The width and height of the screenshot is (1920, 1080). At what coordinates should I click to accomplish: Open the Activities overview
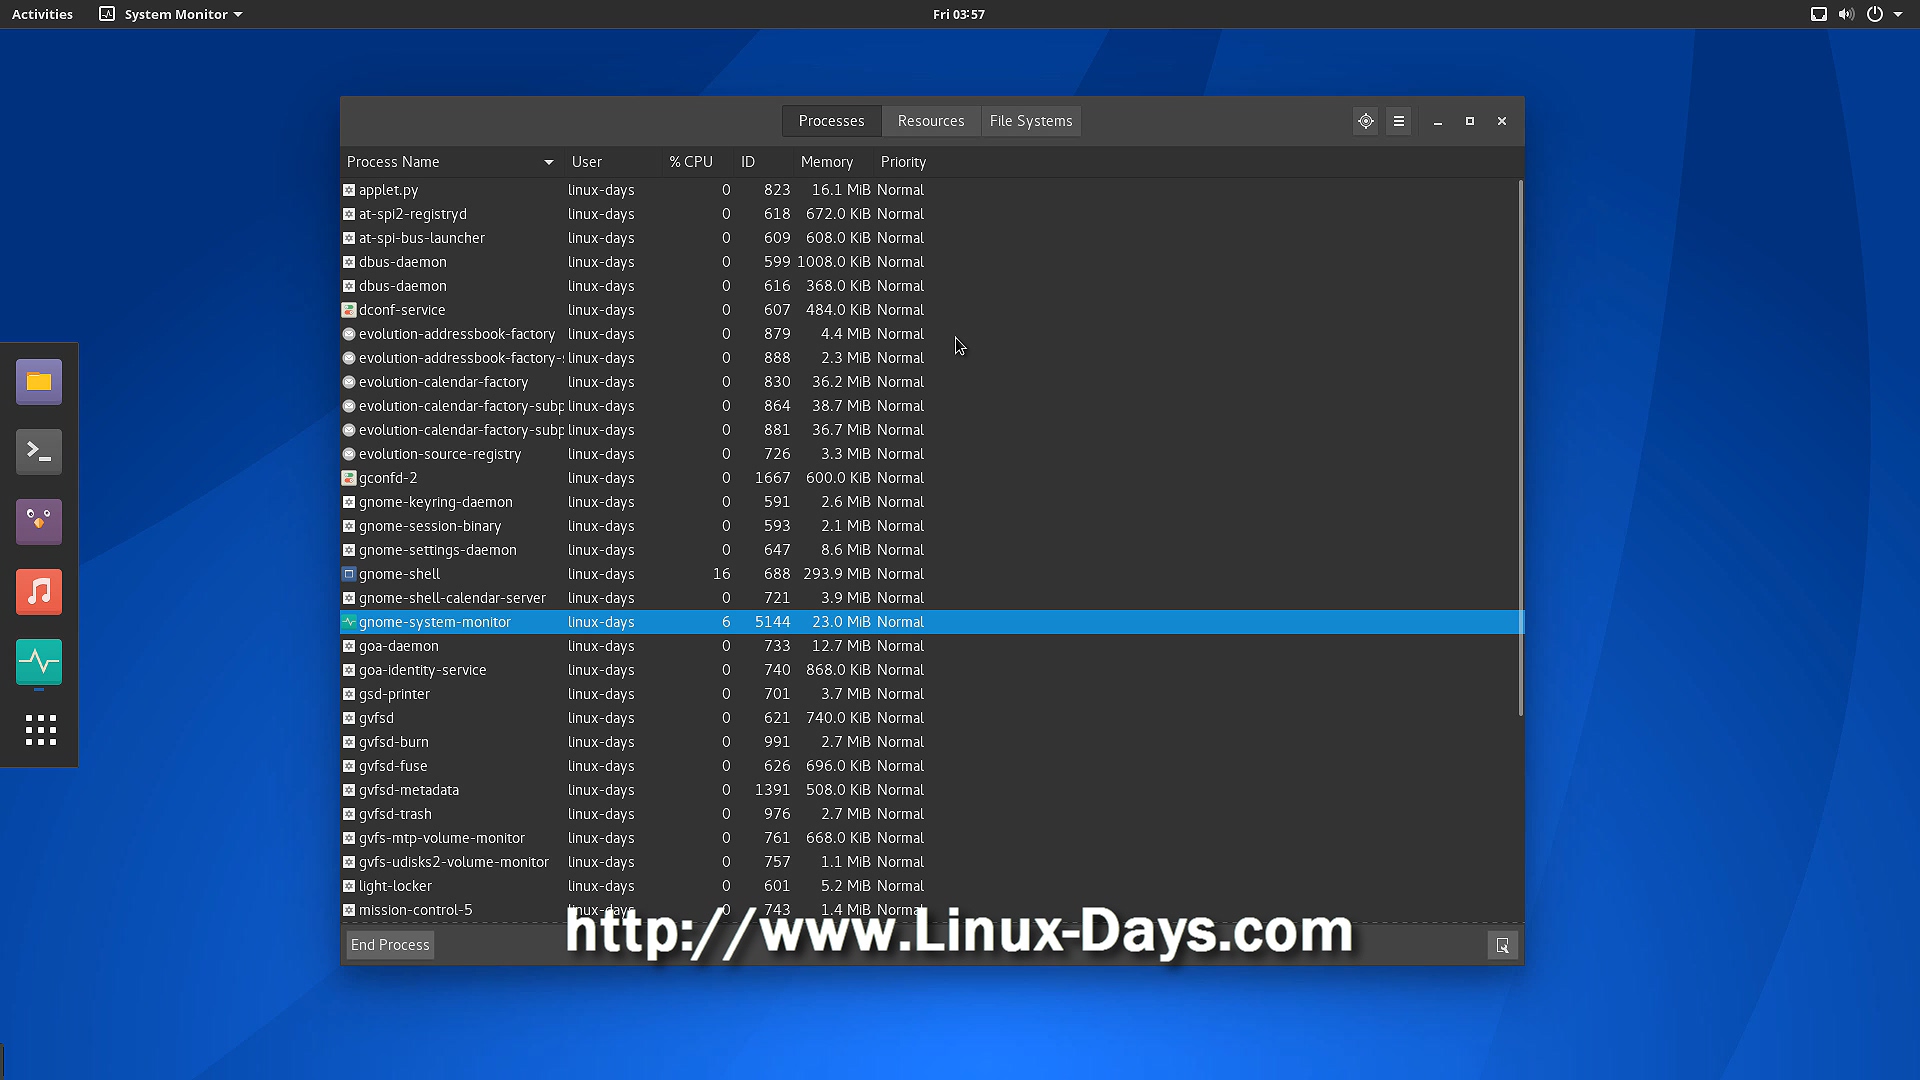(x=42, y=14)
